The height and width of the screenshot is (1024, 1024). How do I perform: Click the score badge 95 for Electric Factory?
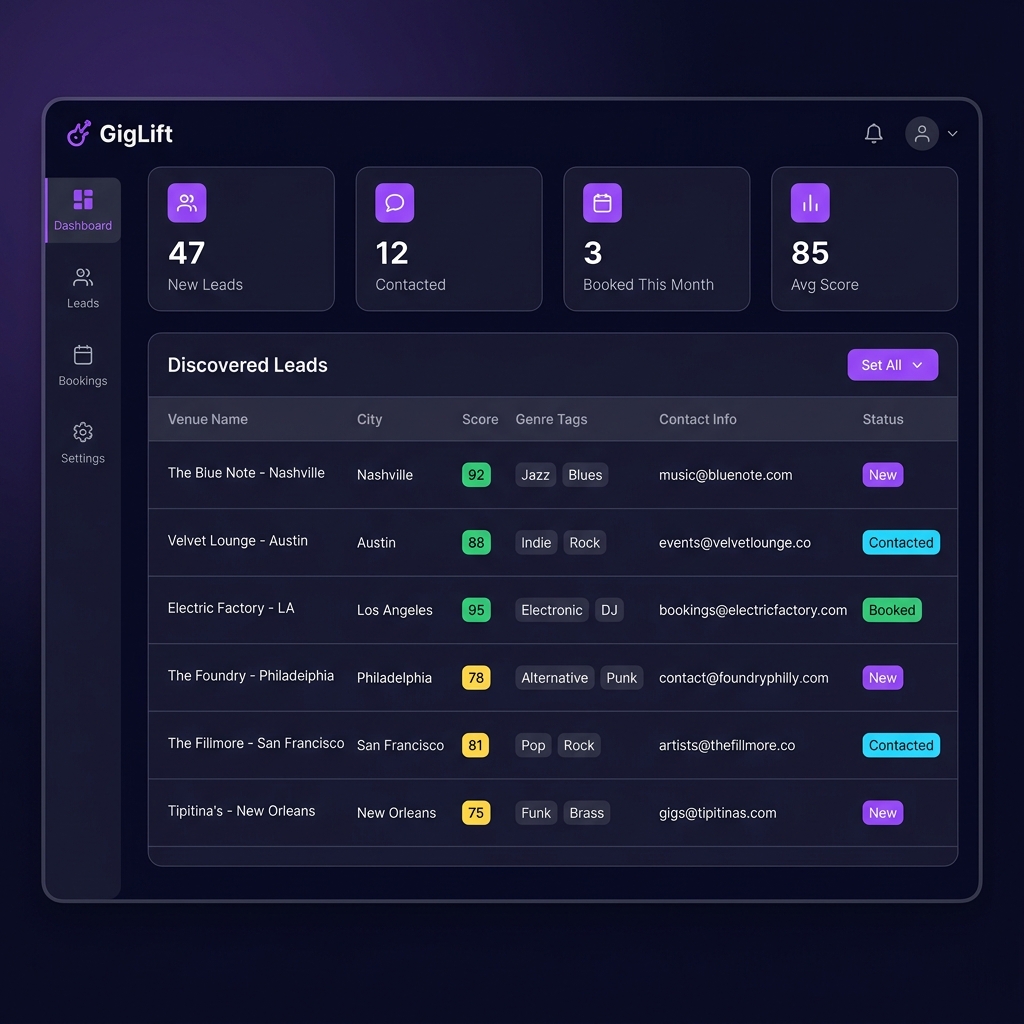click(476, 609)
